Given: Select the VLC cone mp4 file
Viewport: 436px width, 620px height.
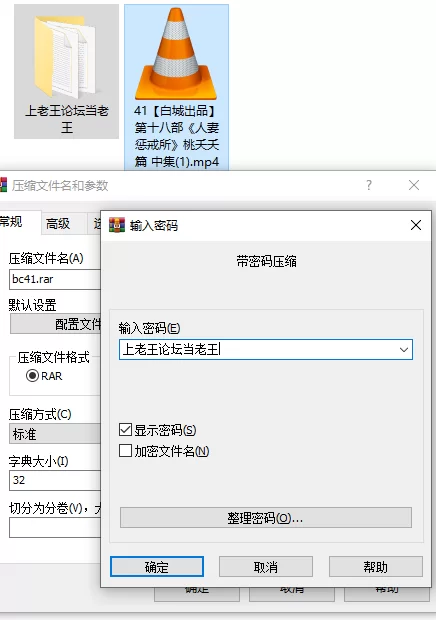Looking at the screenshot, I should [176, 87].
